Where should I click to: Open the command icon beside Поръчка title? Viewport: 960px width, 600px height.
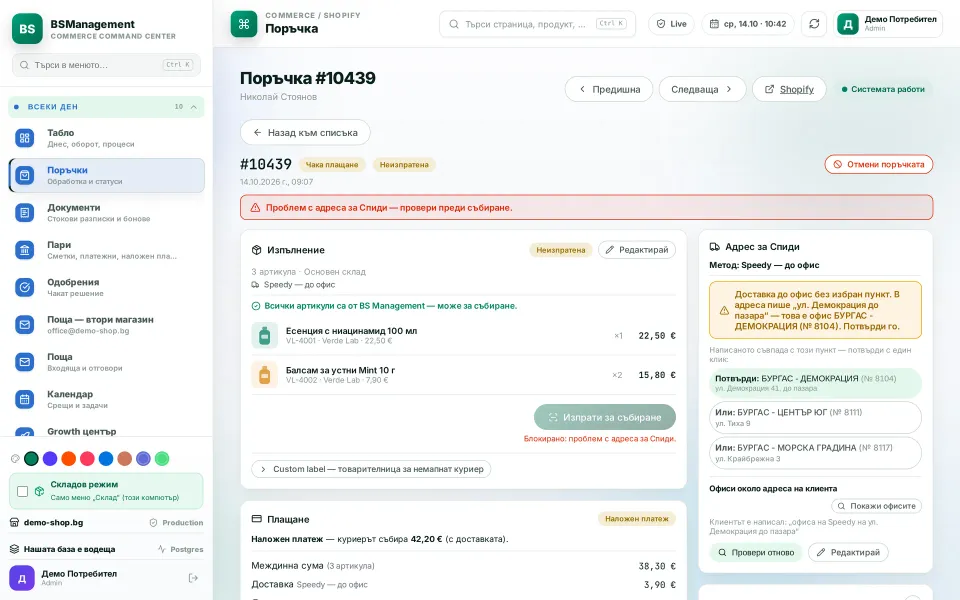point(244,24)
